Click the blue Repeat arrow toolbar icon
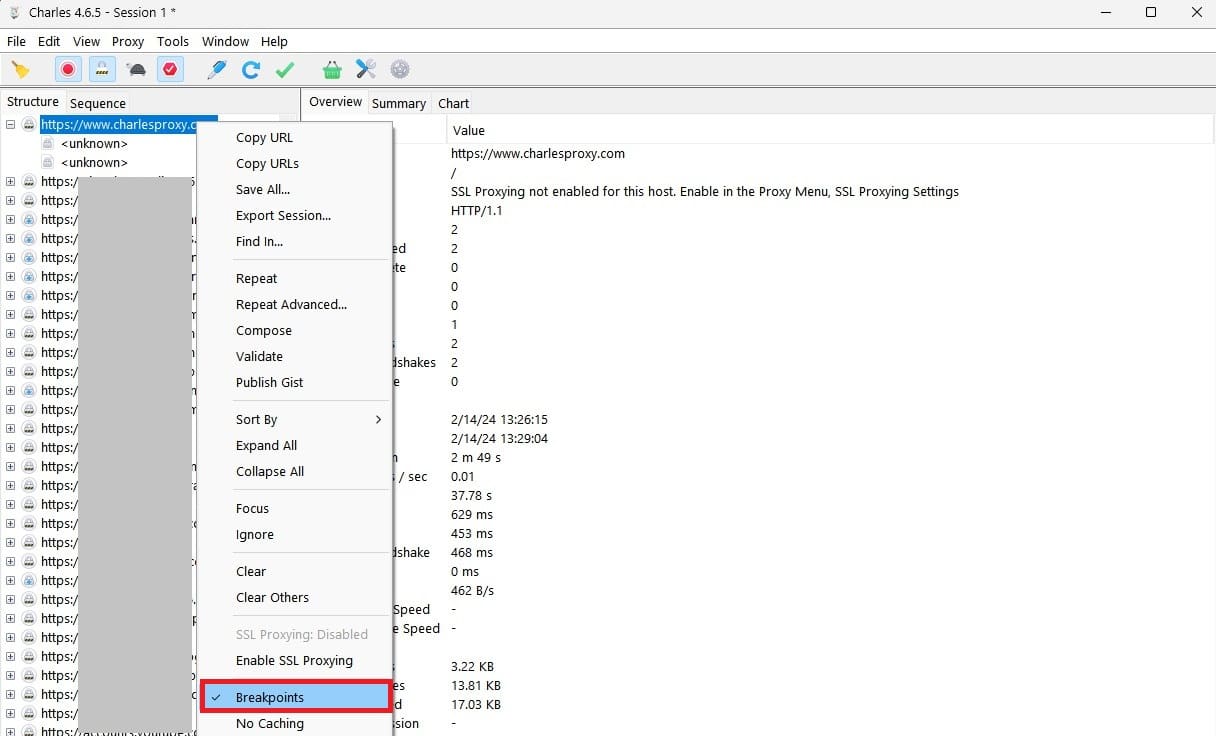 [251, 69]
